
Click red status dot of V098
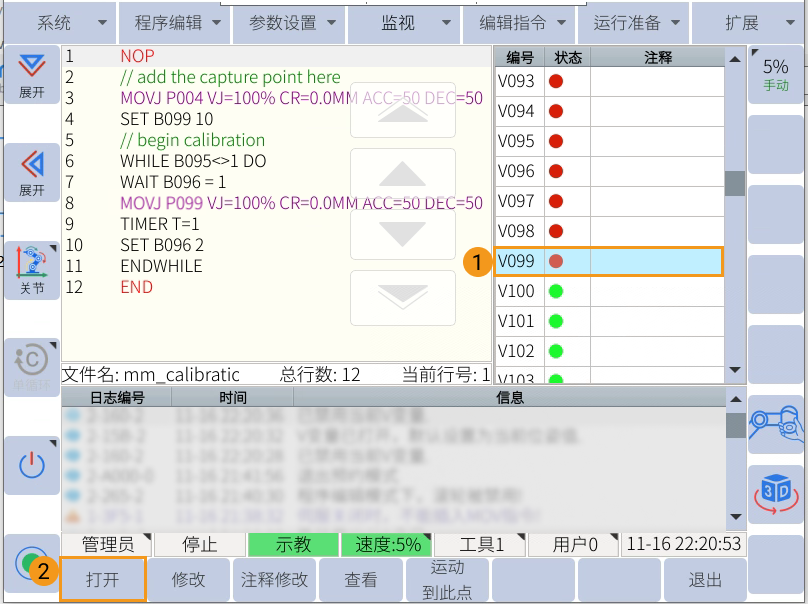point(556,231)
